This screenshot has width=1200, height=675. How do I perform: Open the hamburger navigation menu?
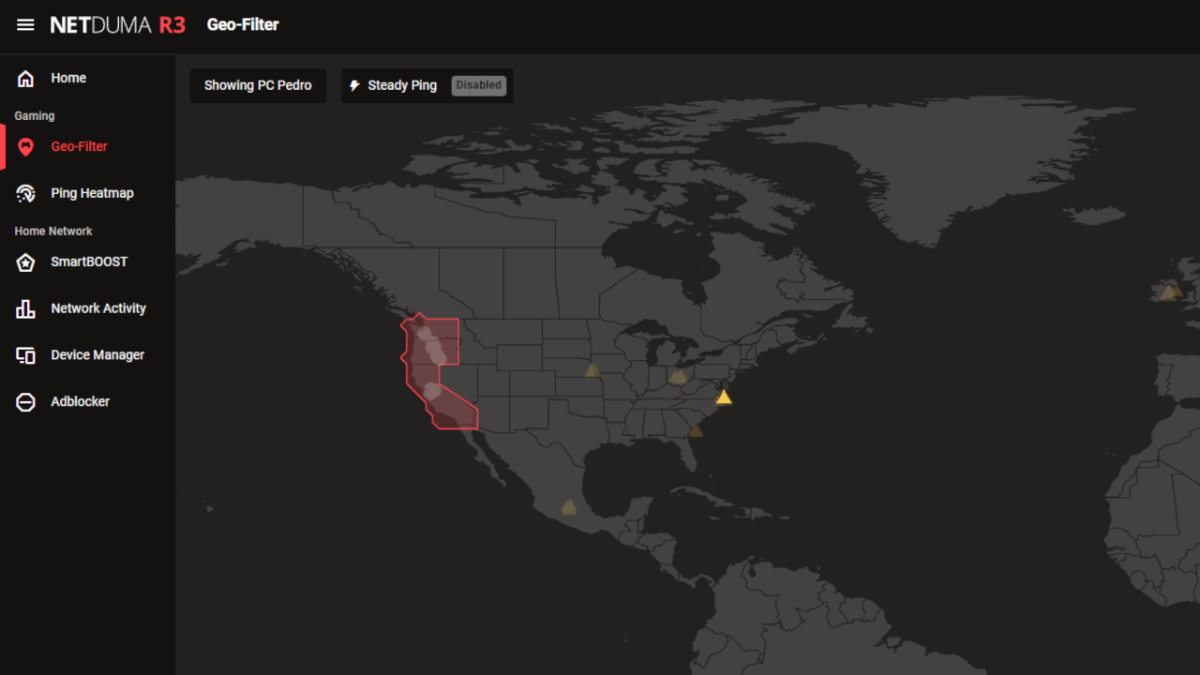click(25, 25)
